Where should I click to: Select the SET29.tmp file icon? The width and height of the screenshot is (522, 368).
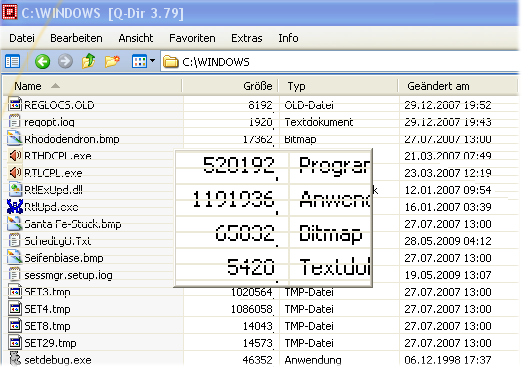15,342
